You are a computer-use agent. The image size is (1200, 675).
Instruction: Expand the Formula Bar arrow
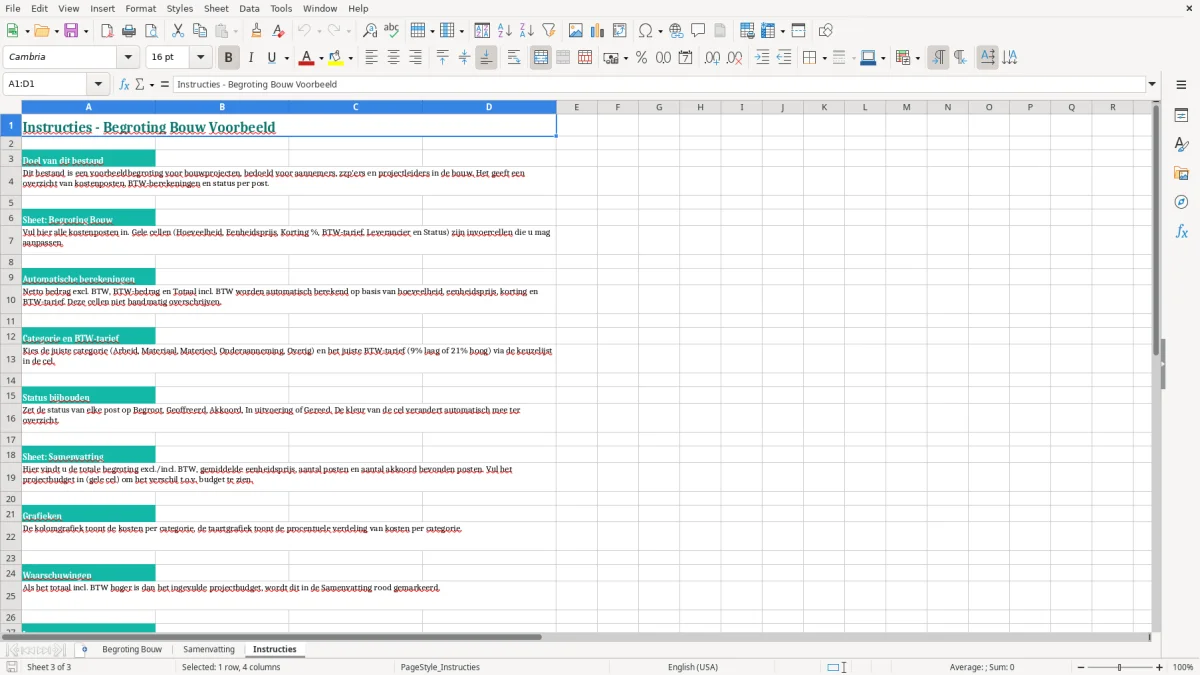point(1153,84)
